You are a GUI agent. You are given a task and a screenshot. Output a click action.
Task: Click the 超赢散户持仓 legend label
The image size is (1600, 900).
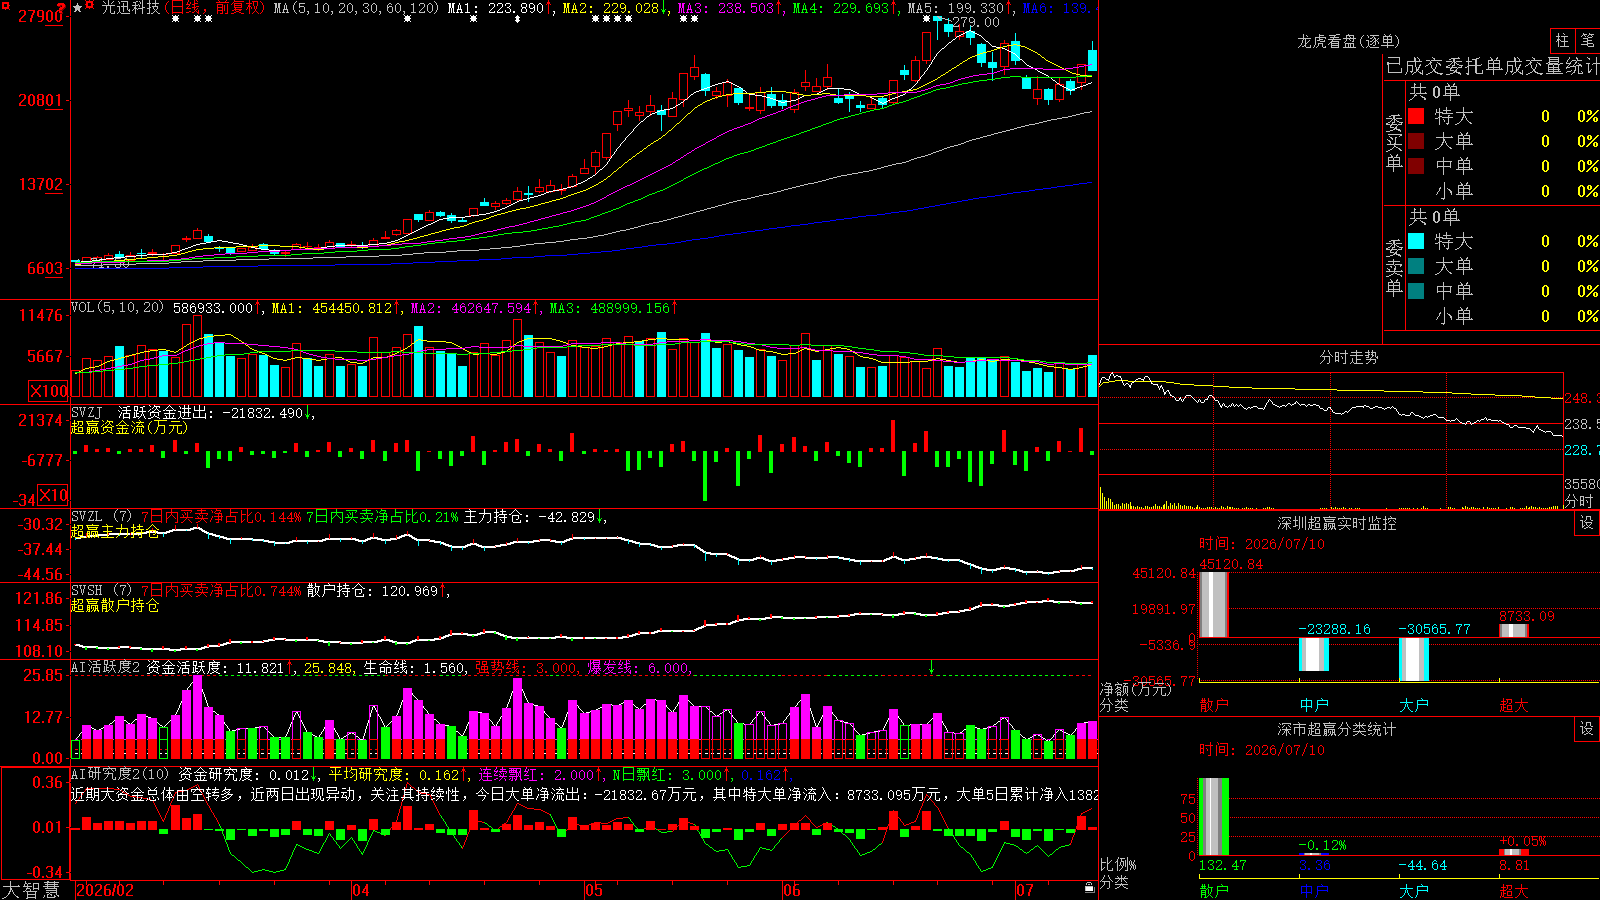coord(115,606)
